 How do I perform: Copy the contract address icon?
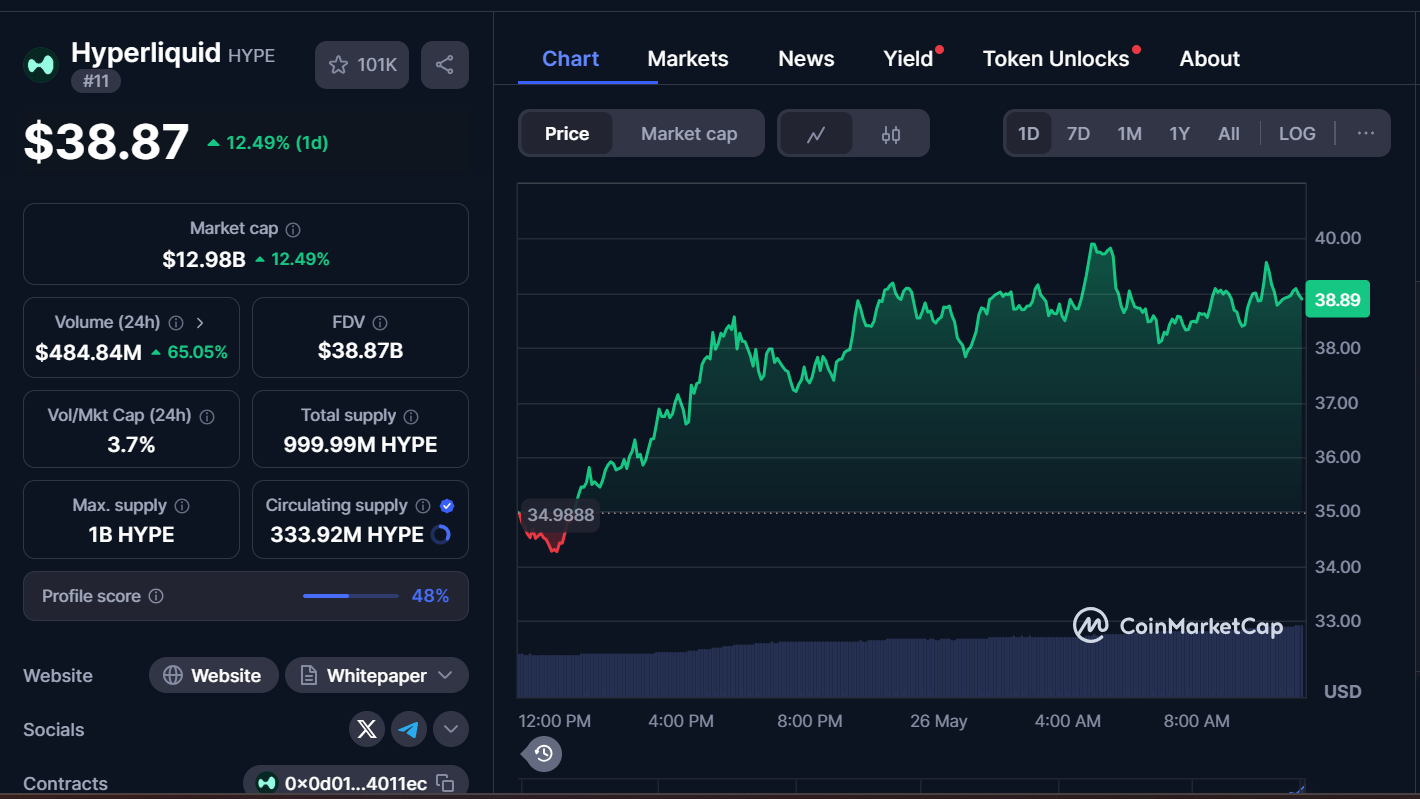446,783
